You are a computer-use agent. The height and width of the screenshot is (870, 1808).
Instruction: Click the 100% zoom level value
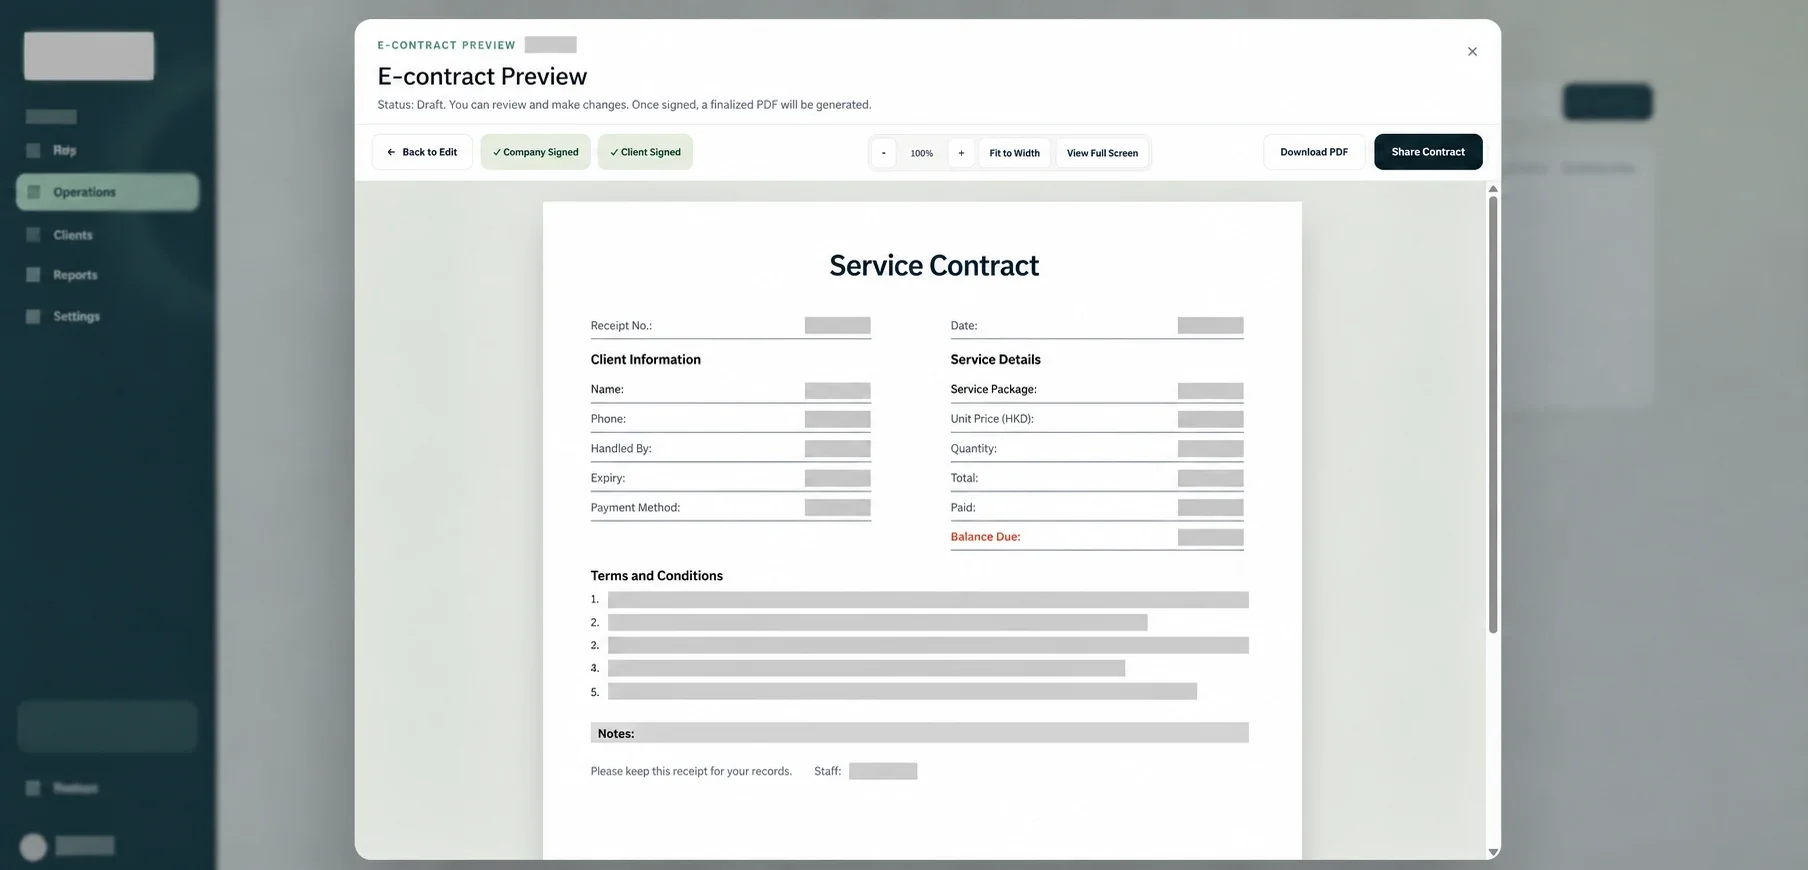coord(922,153)
